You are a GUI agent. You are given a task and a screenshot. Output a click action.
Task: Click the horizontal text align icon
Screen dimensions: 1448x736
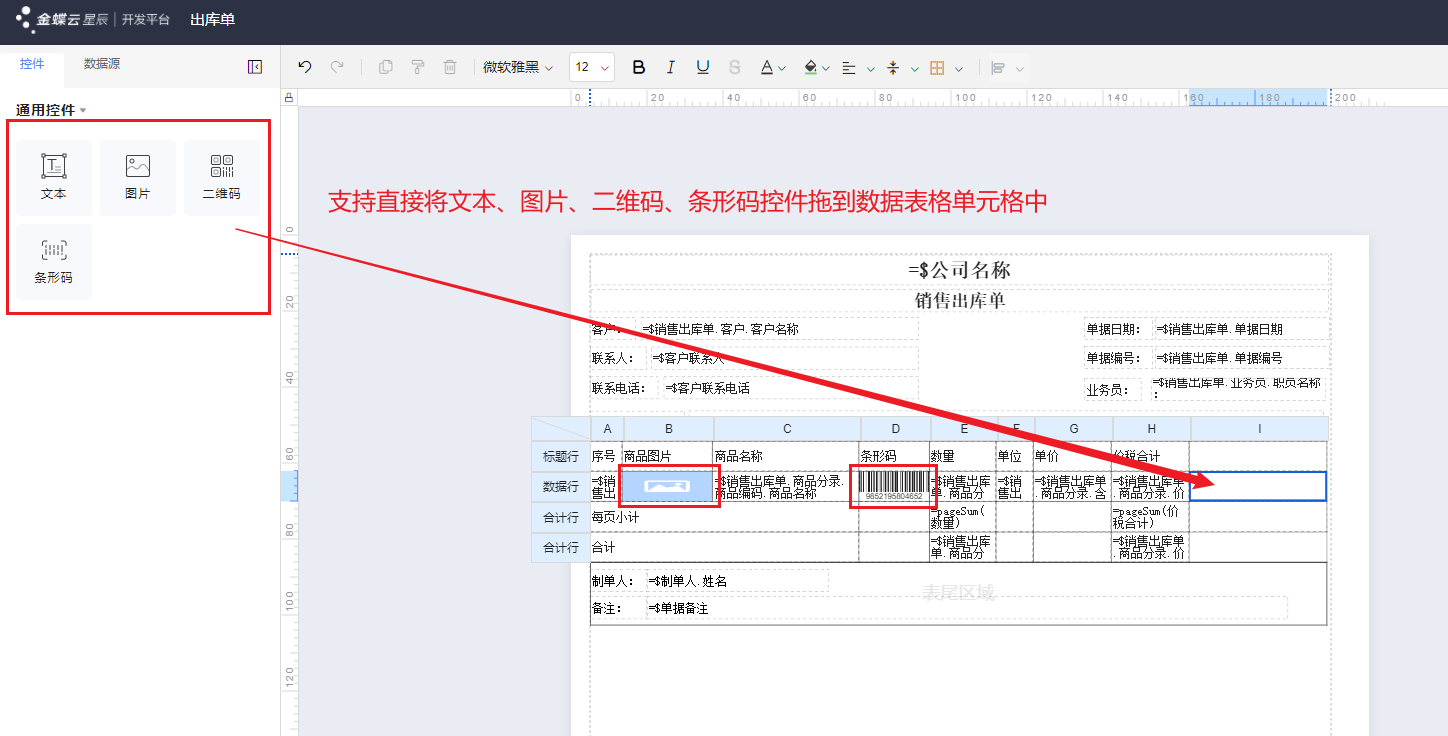(x=849, y=68)
